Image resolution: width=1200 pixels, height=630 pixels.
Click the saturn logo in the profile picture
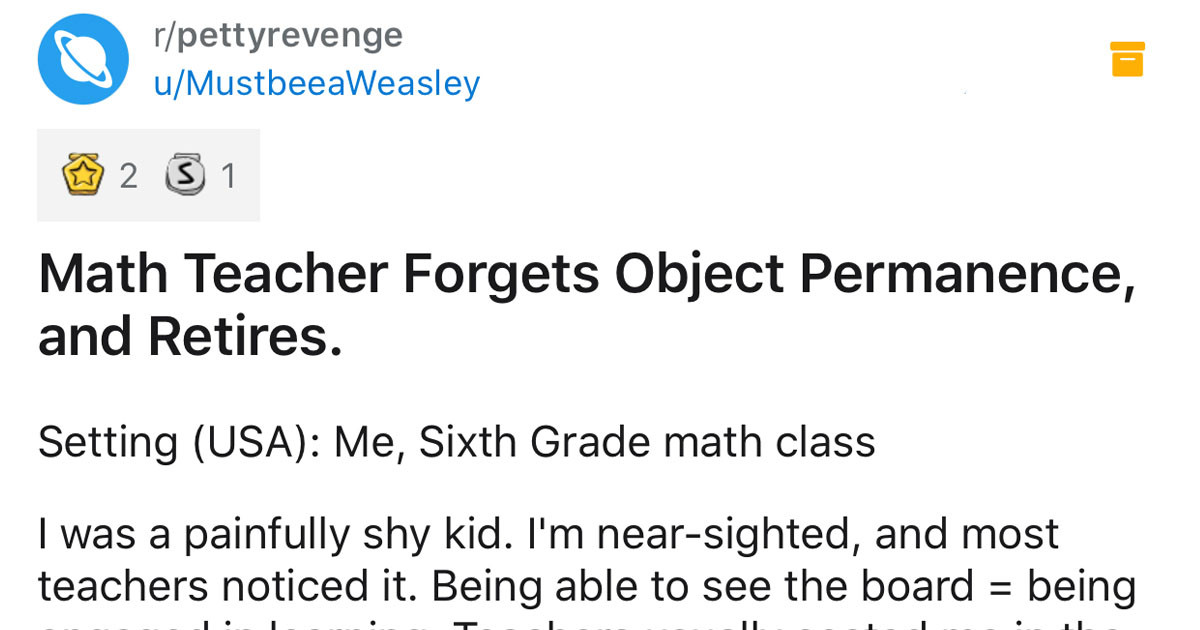pyautogui.click(x=83, y=59)
